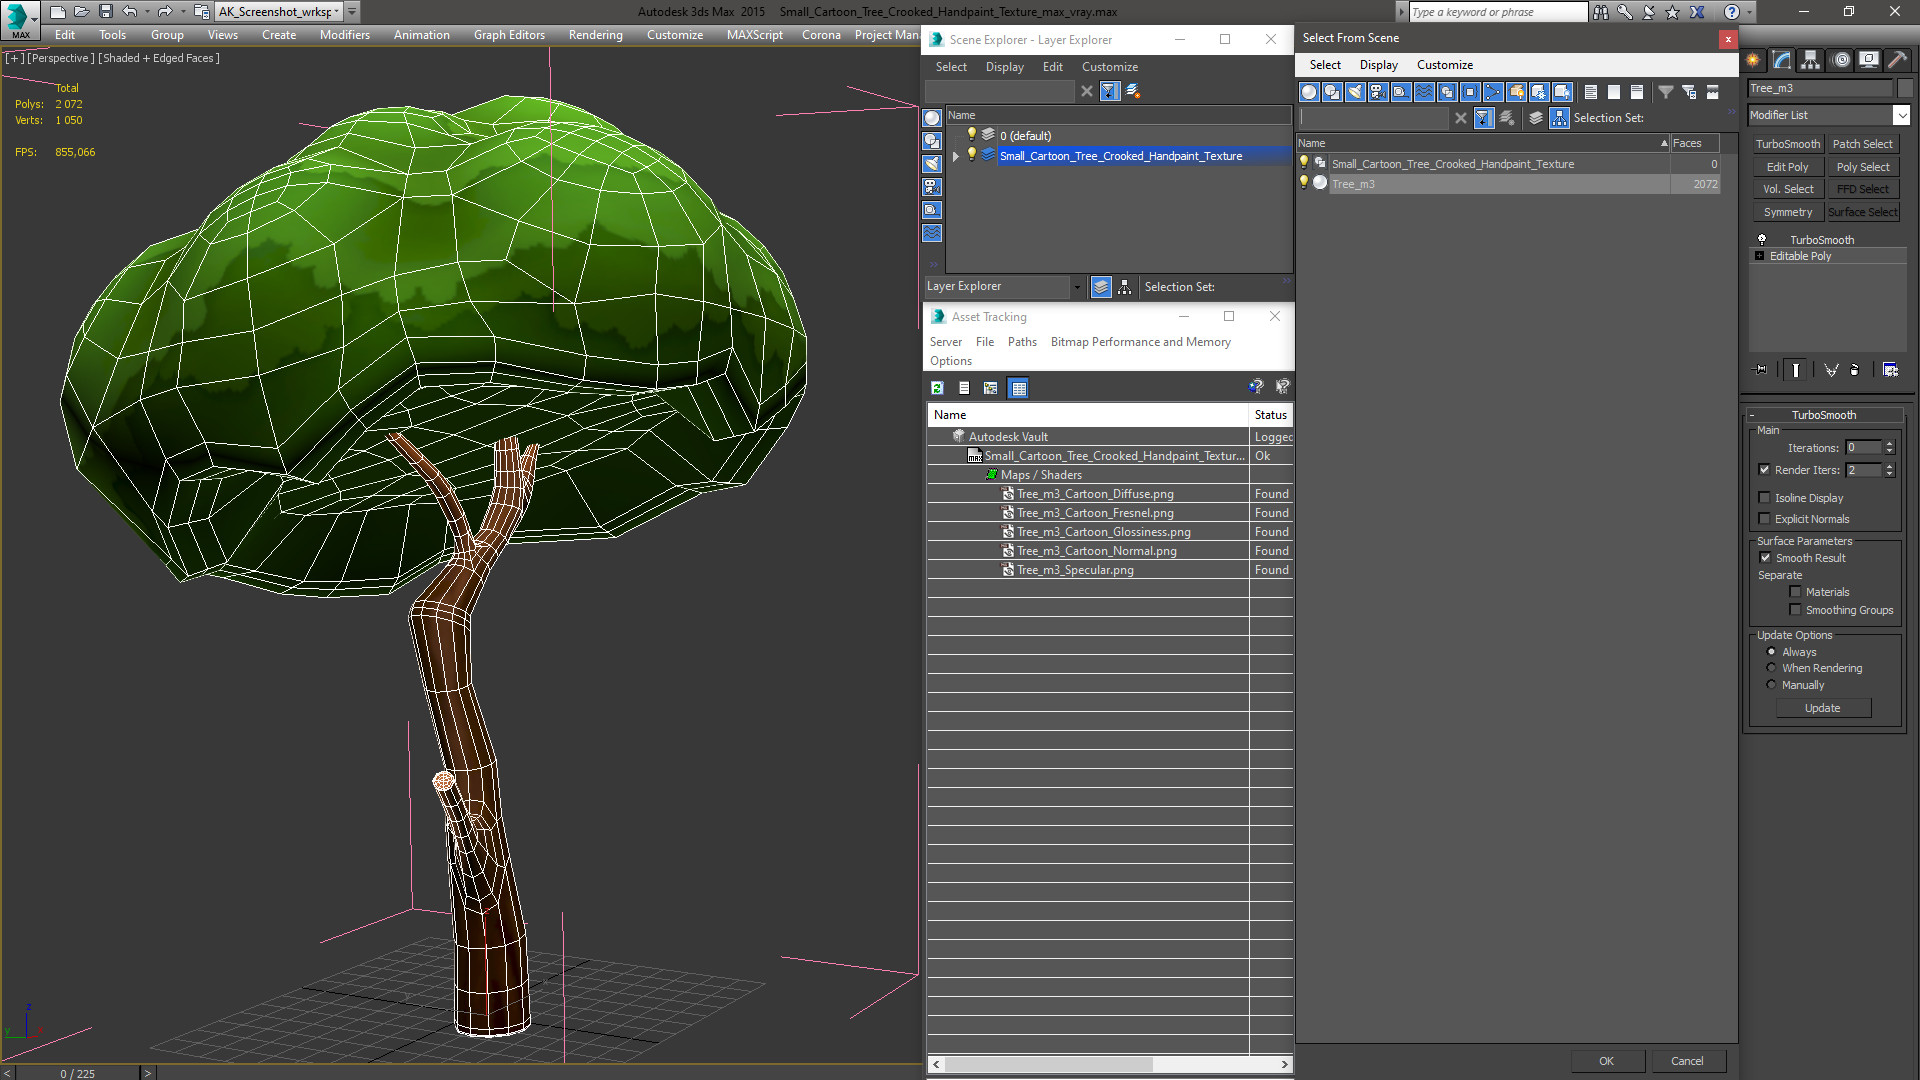Open the Rendering menu
The height and width of the screenshot is (1080, 1920).
click(595, 34)
